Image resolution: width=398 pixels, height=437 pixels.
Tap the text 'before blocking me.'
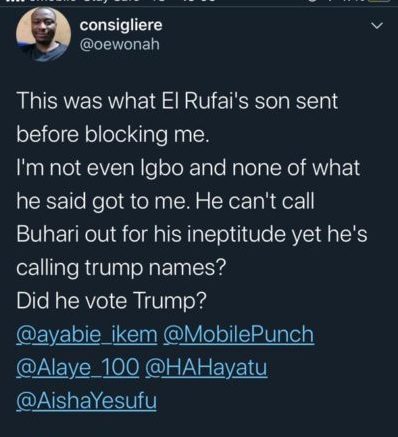tap(113, 135)
